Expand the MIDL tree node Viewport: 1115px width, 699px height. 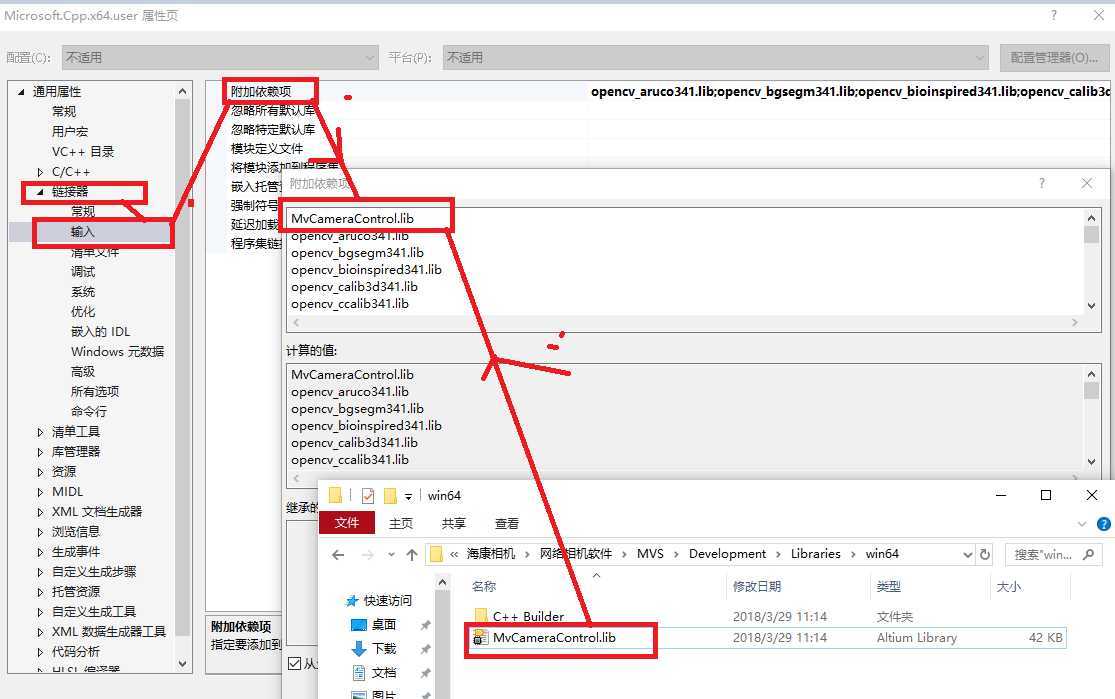click(x=41, y=491)
